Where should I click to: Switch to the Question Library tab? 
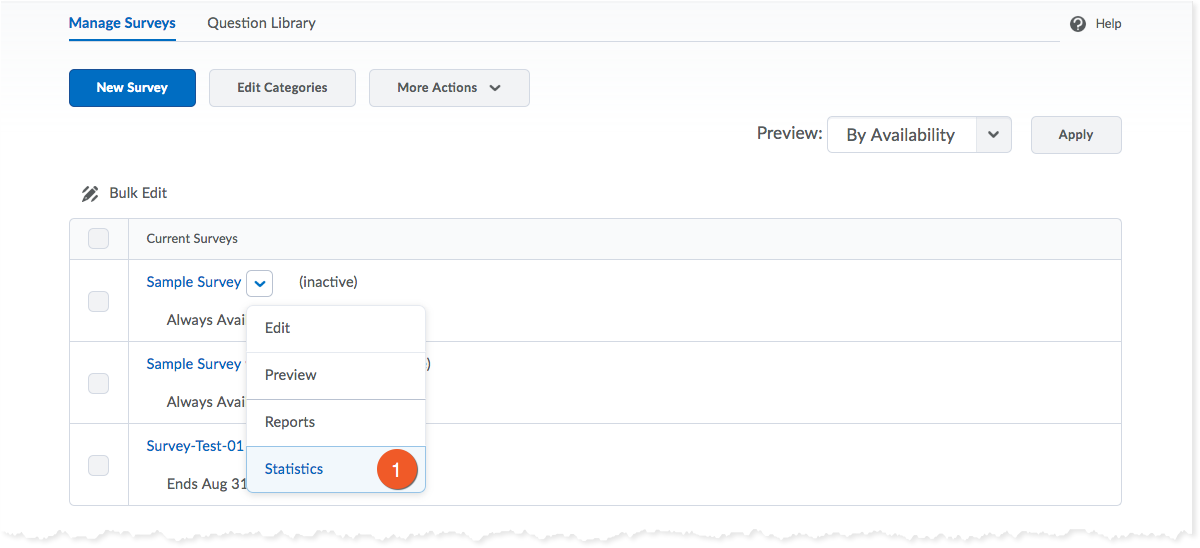tap(261, 23)
